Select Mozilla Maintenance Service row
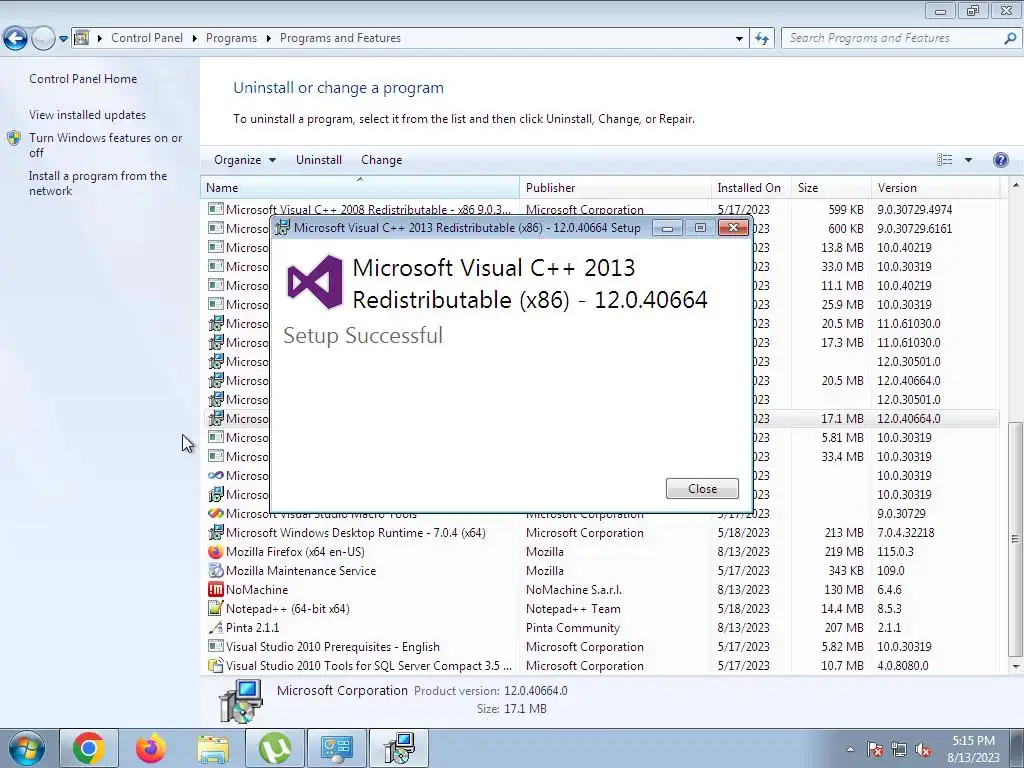The width and height of the screenshot is (1024, 768). pyautogui.click(x=602, y=571)
